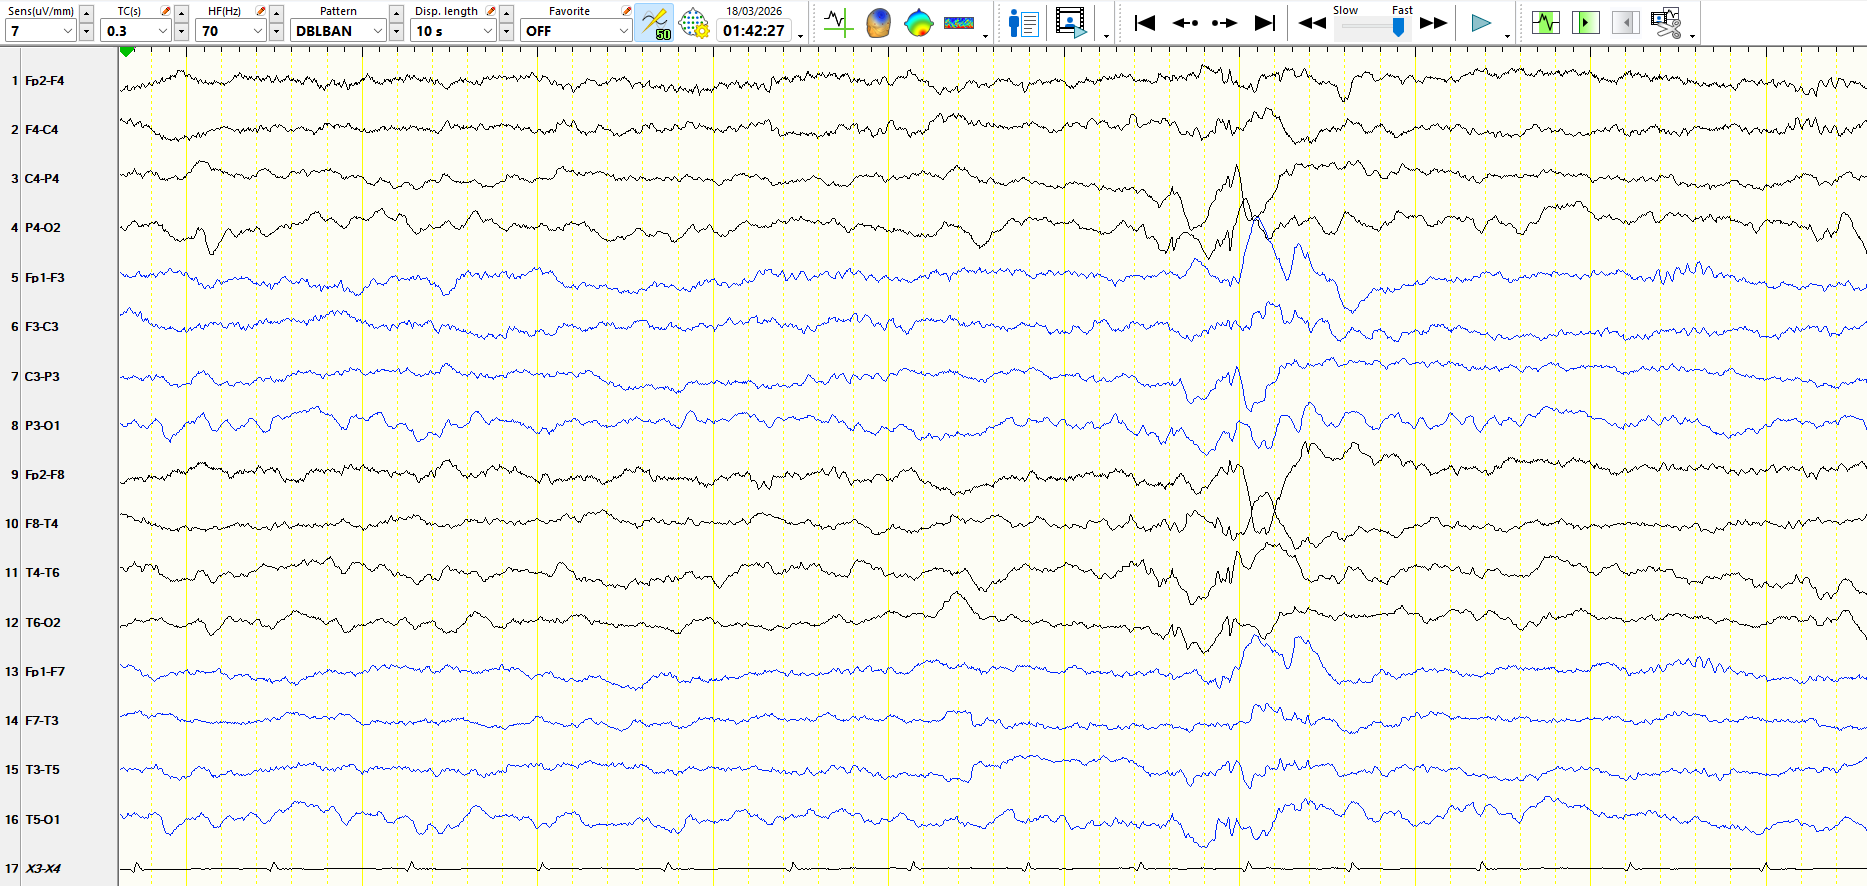Edit the Disp. length list with the pencil icon

coord(491,11)
